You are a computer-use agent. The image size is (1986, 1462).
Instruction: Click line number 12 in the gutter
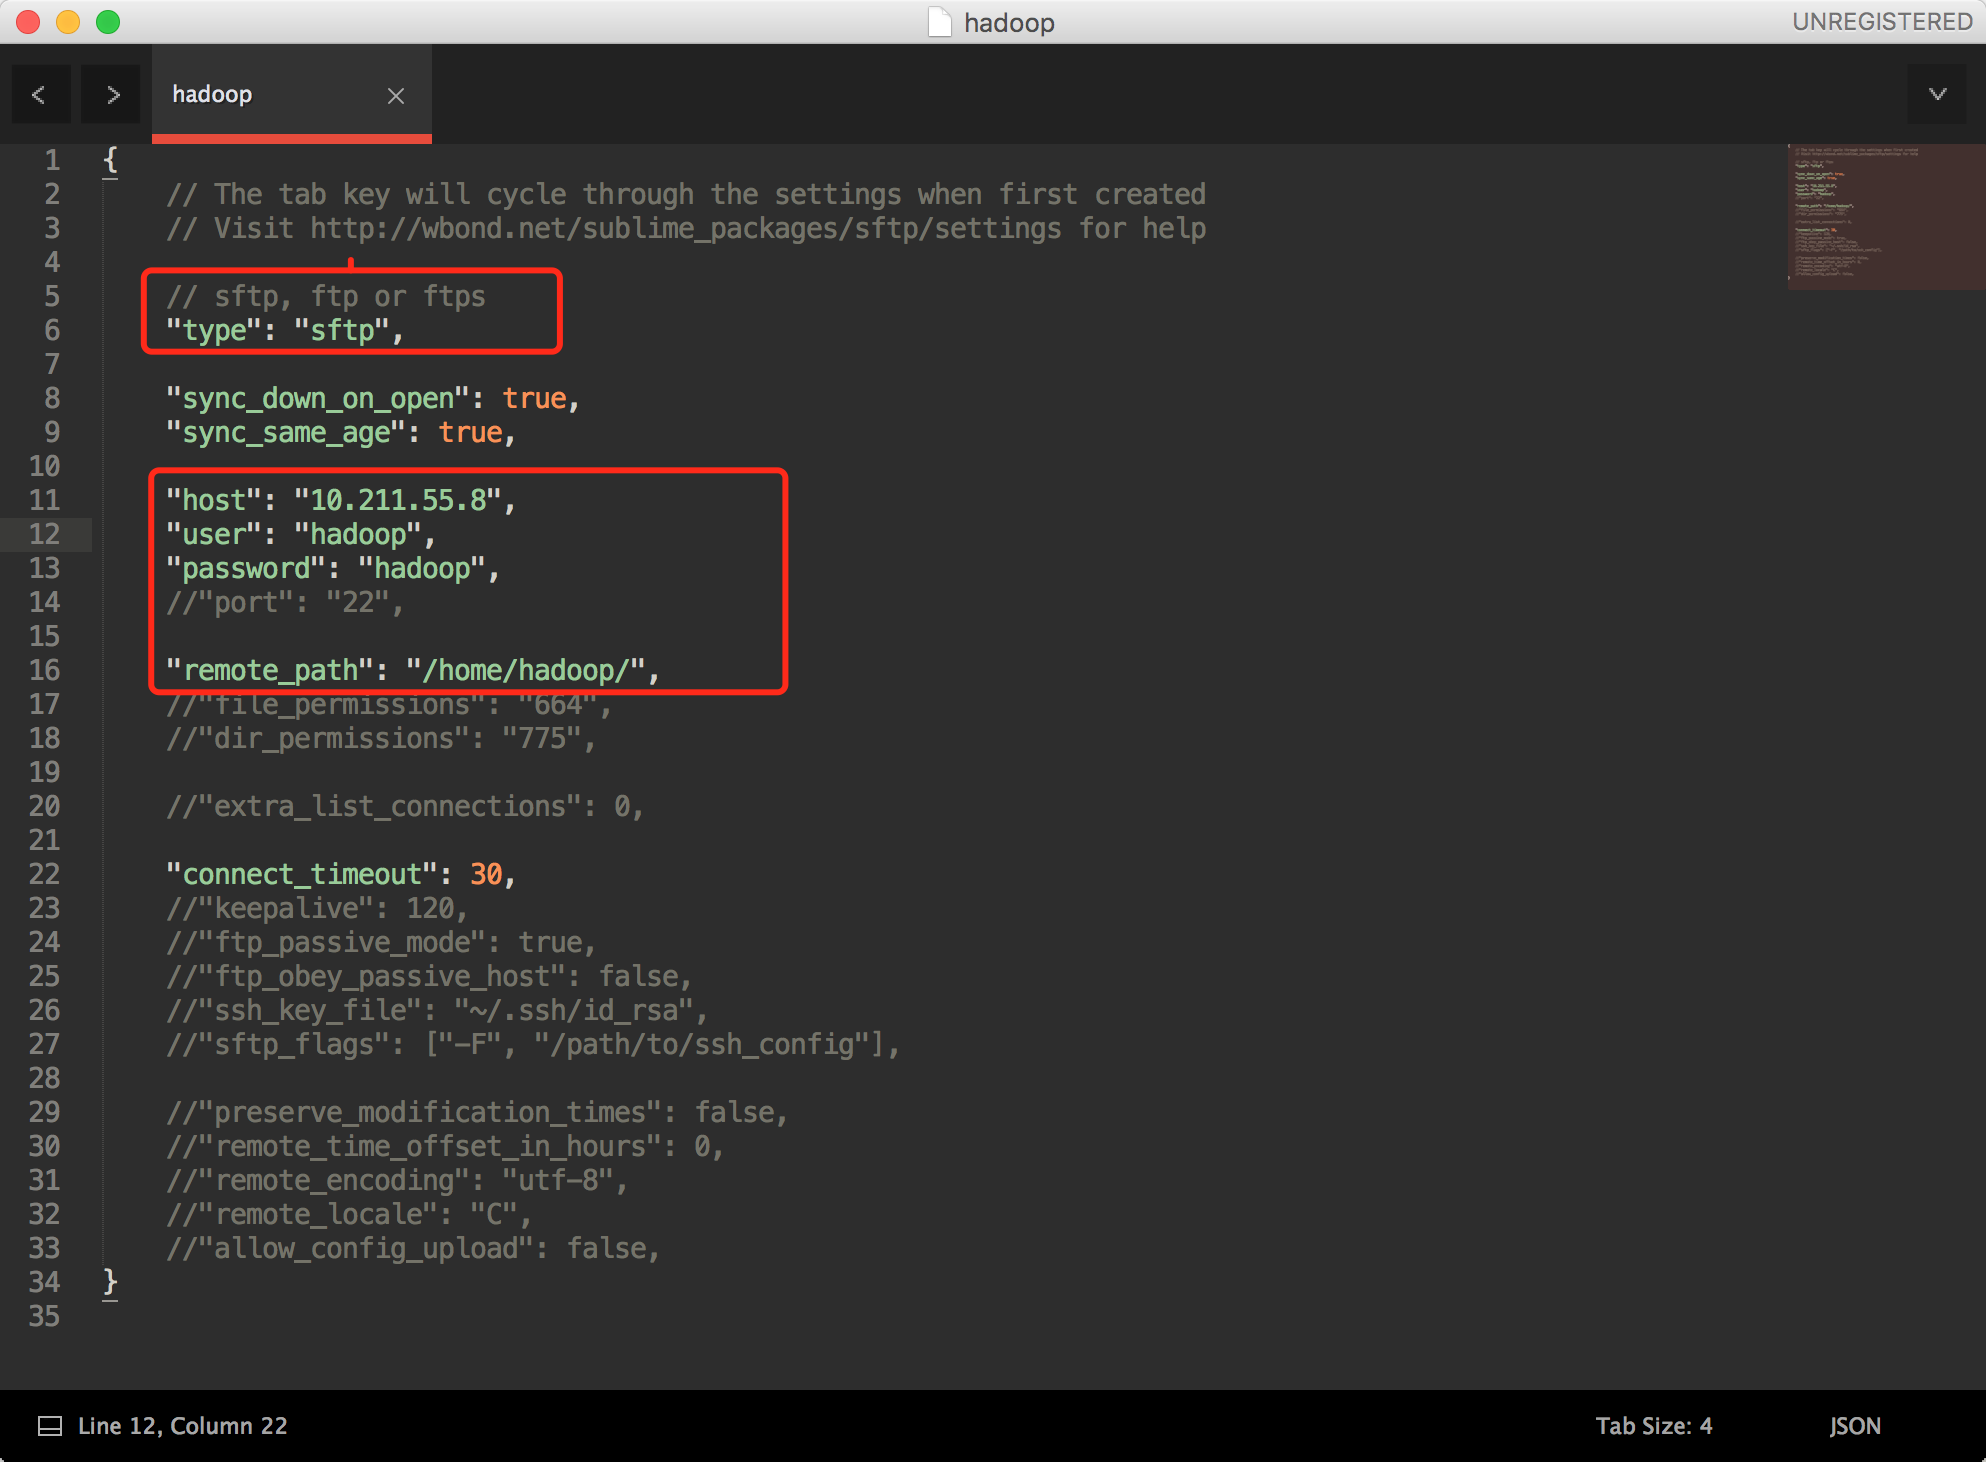point(44,534)
